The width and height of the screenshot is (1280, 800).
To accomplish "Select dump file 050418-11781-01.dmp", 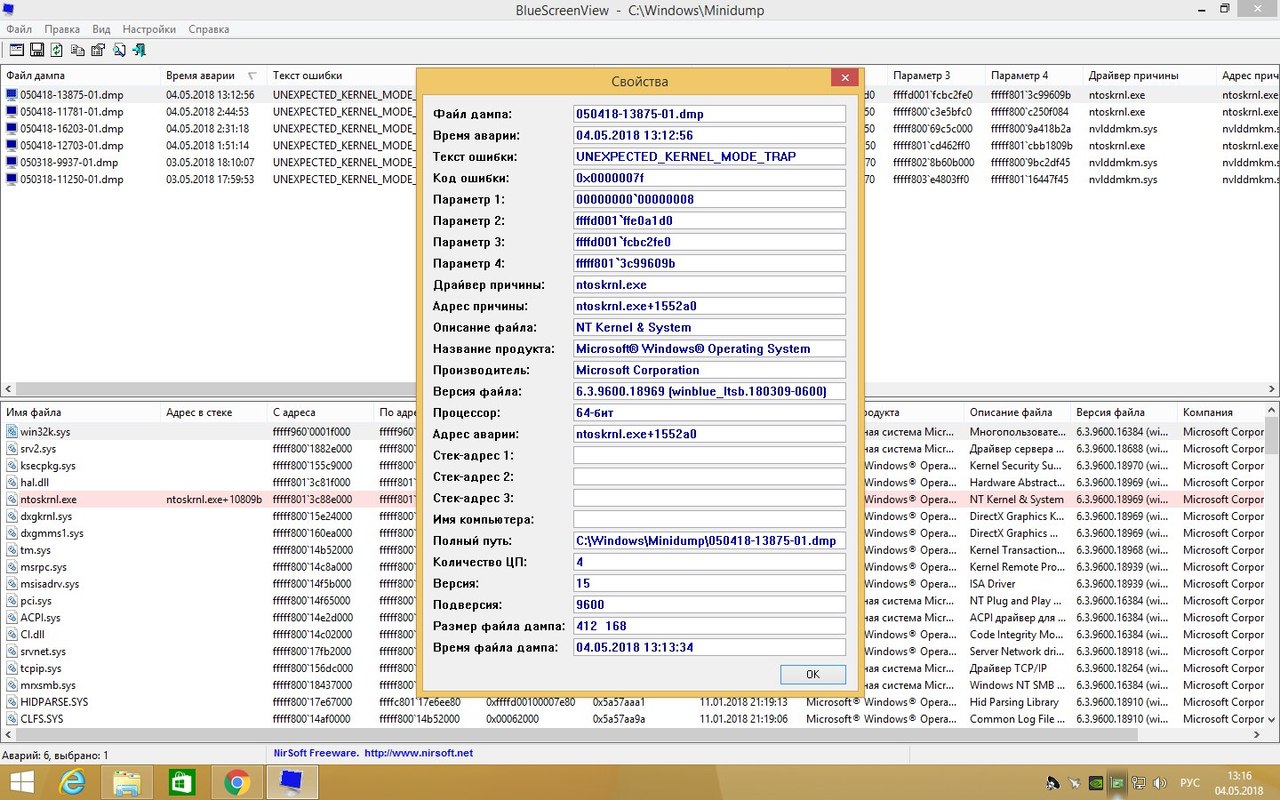I will [x=71, y=112].
